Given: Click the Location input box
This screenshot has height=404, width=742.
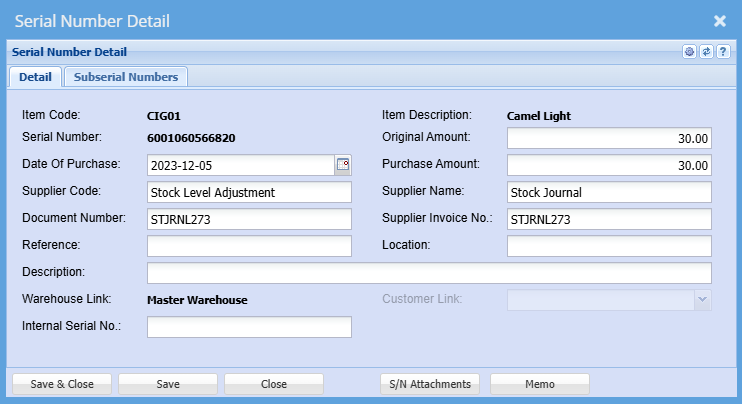Looking at the screenshot, I should click(609, 246).
